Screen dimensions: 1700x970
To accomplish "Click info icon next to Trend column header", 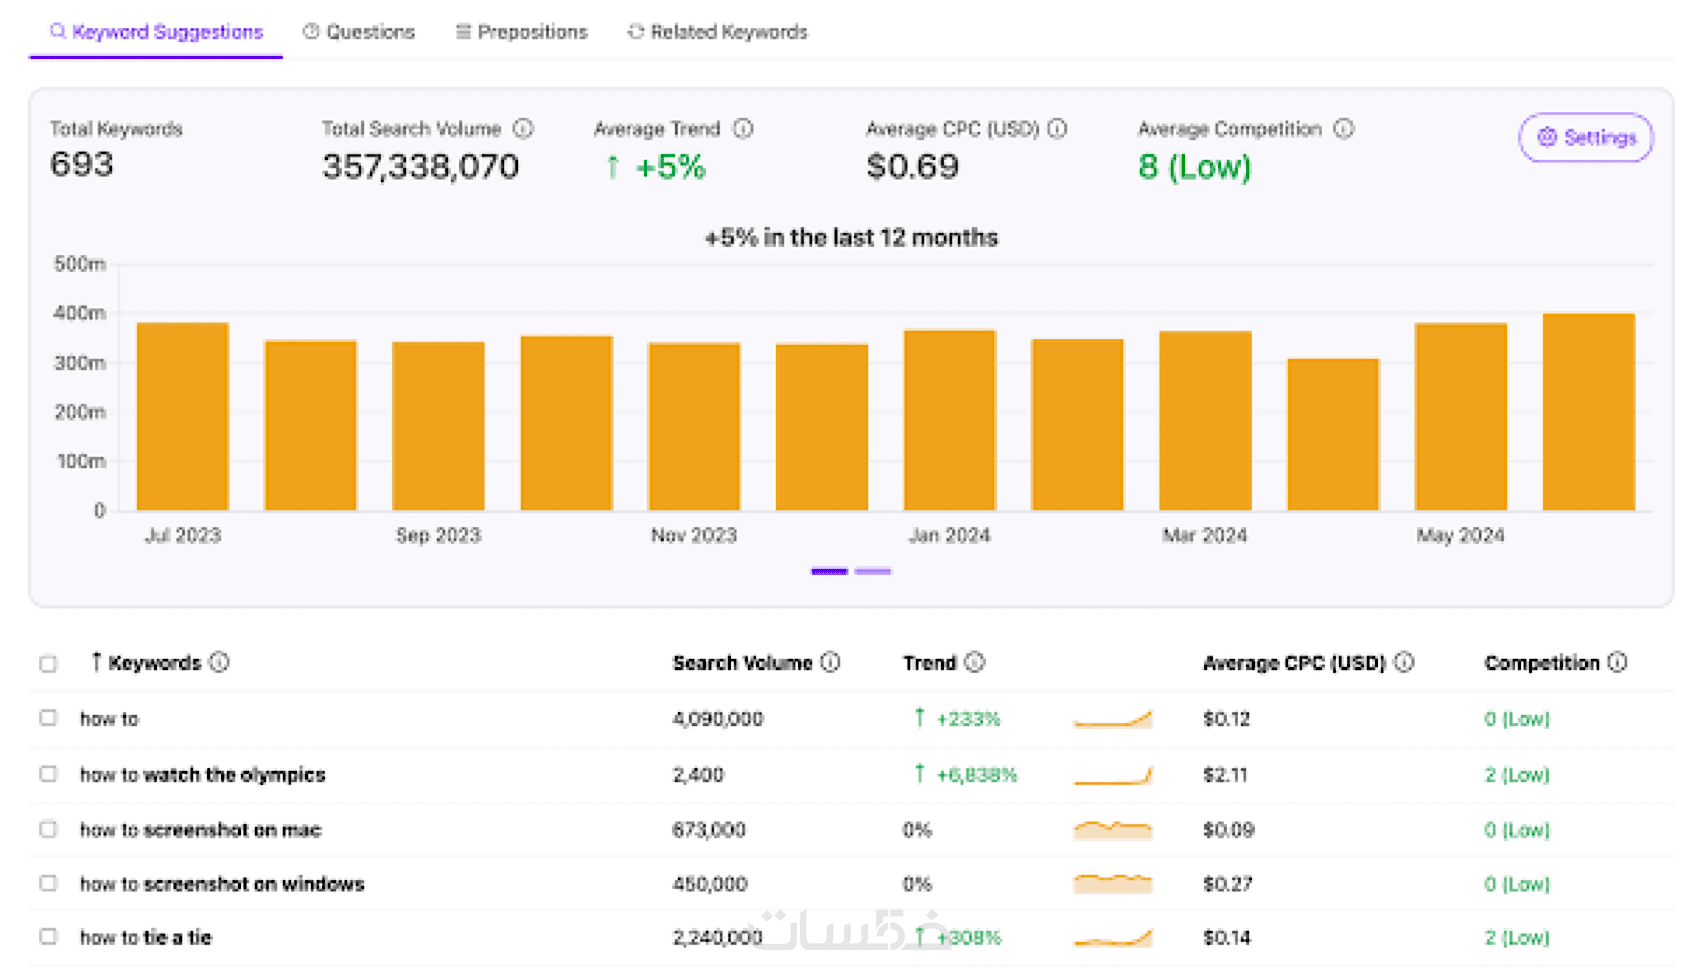I will (x=975, y=662).
